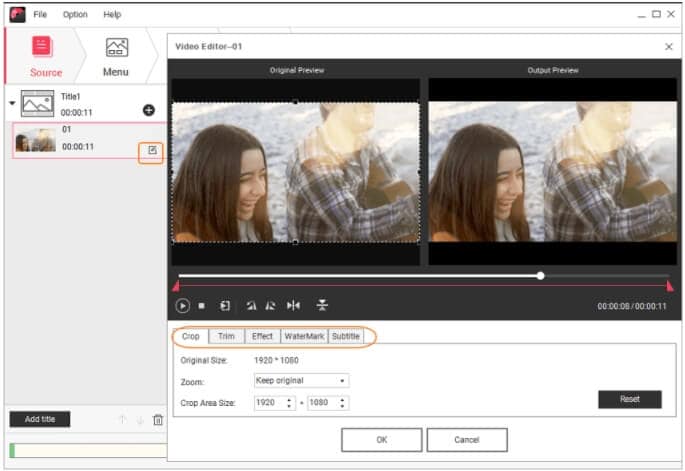
Task: Decrease crop area width value
Action: point(289,406)
